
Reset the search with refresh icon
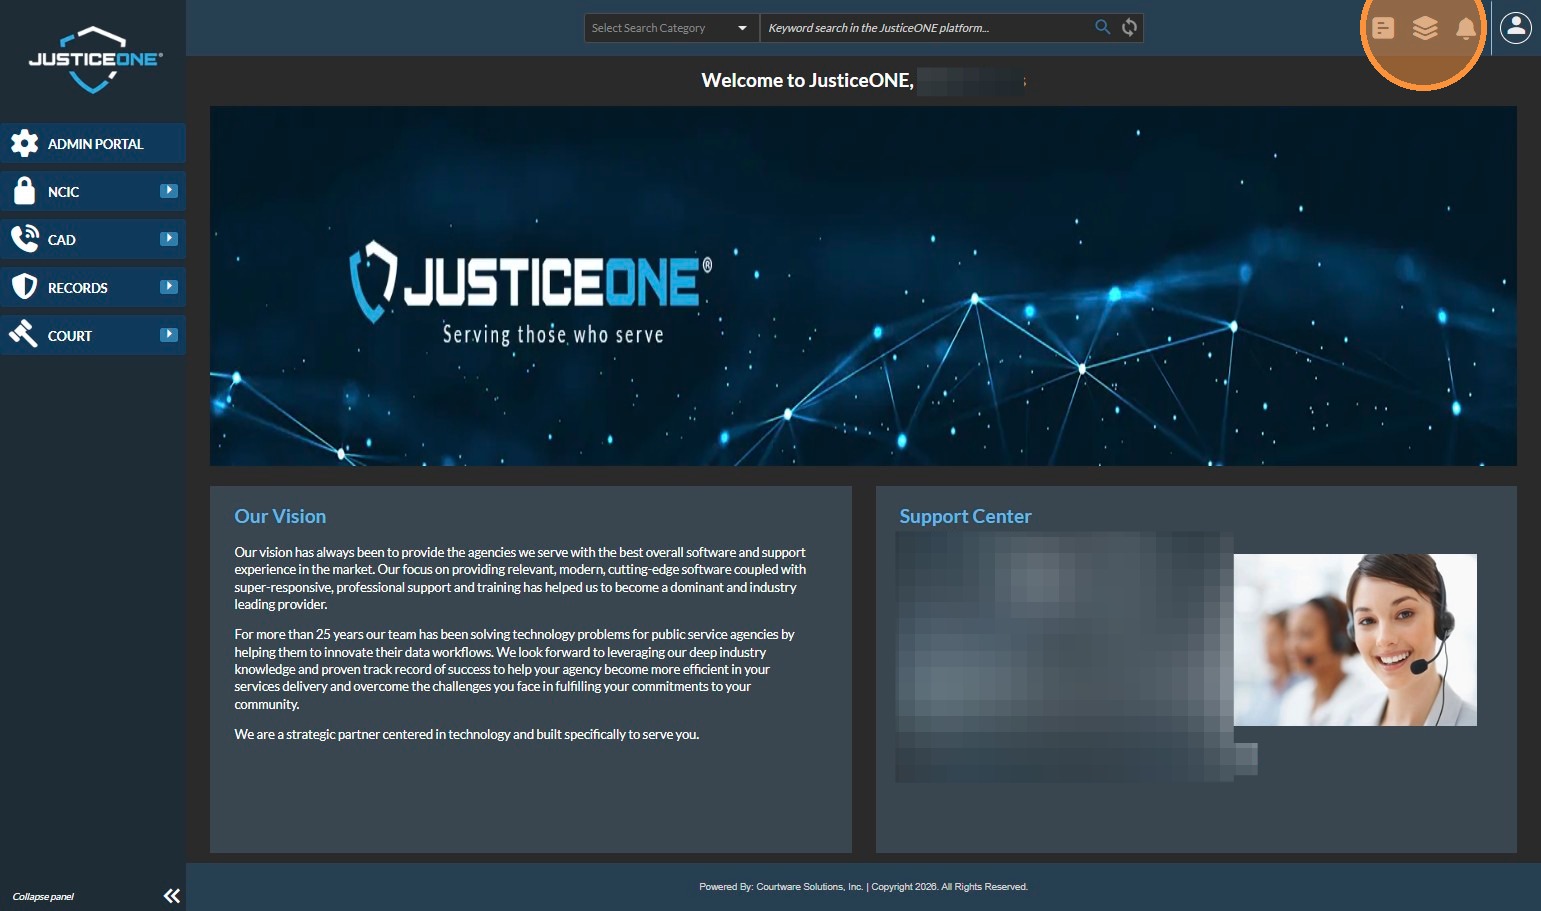tap(1129, 27)
